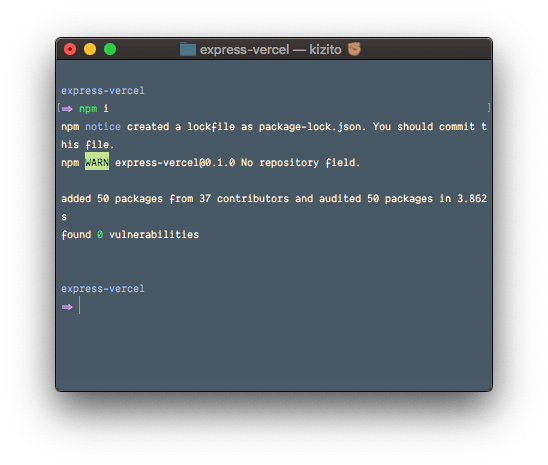
Task: Click the 'added 50 packages' text
Action: coord(112,199)
